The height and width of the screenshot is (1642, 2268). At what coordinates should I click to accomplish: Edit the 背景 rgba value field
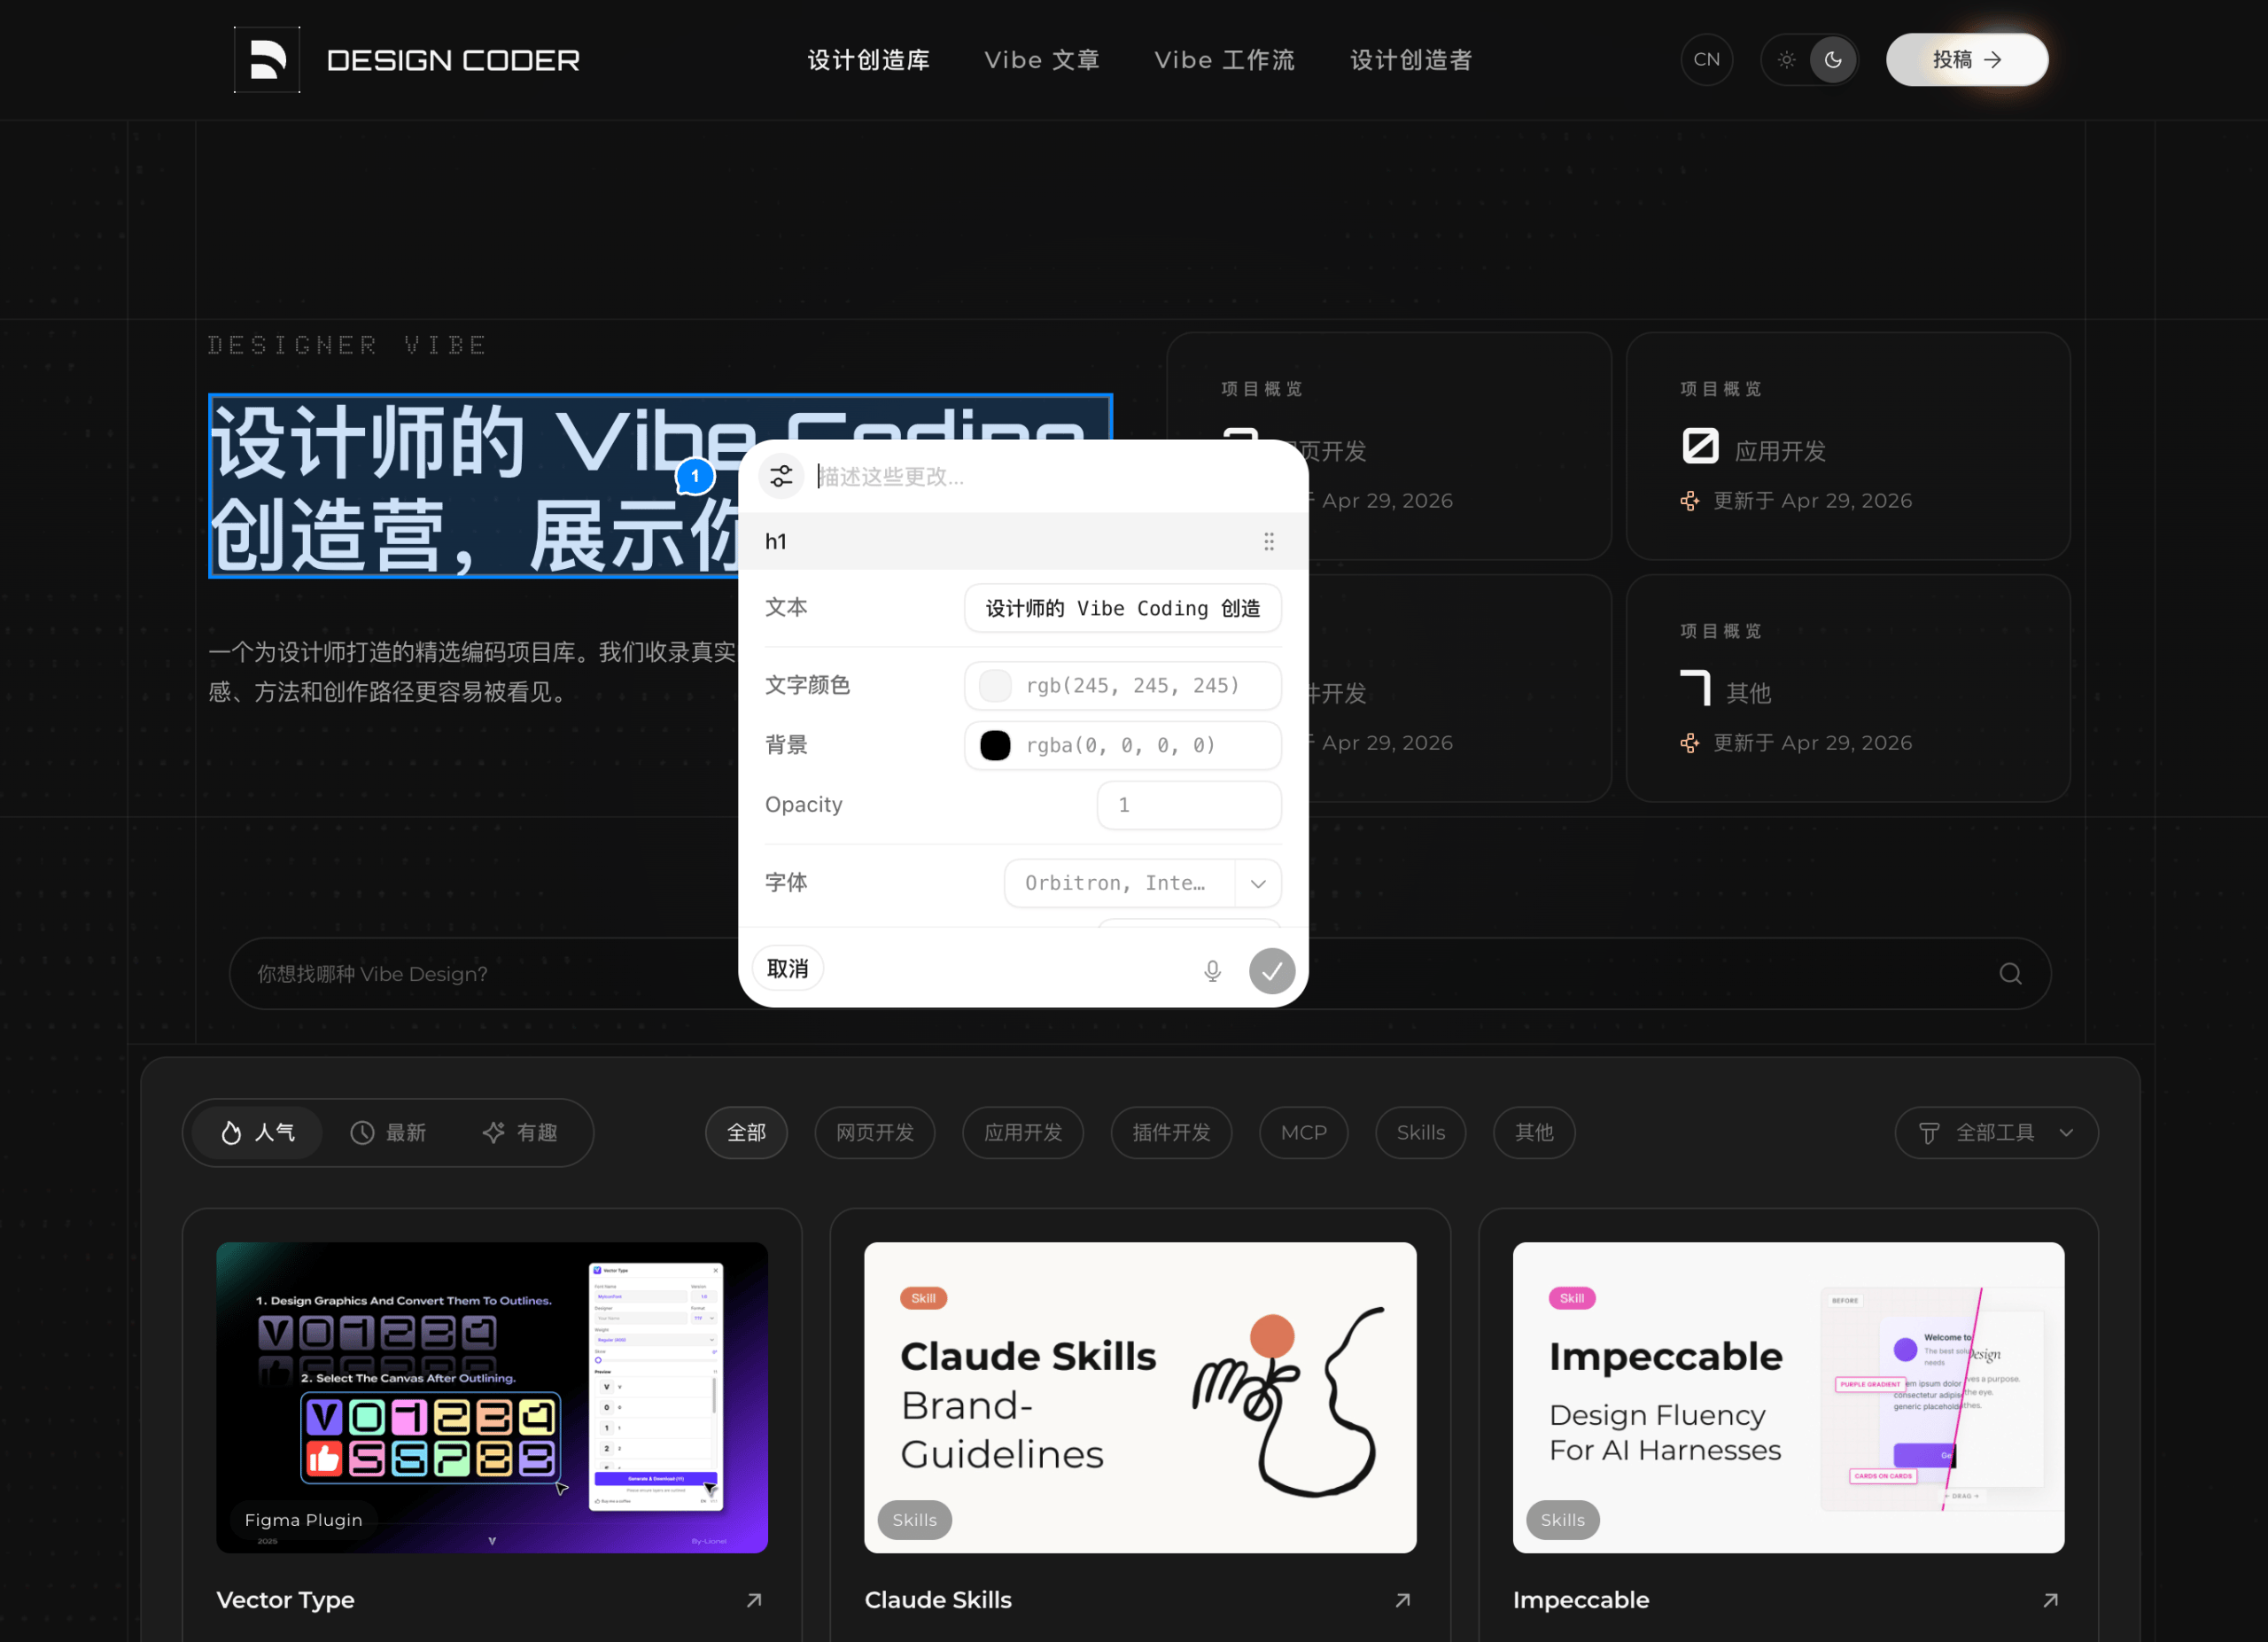pyautogui.click(x=1122, y=745)
